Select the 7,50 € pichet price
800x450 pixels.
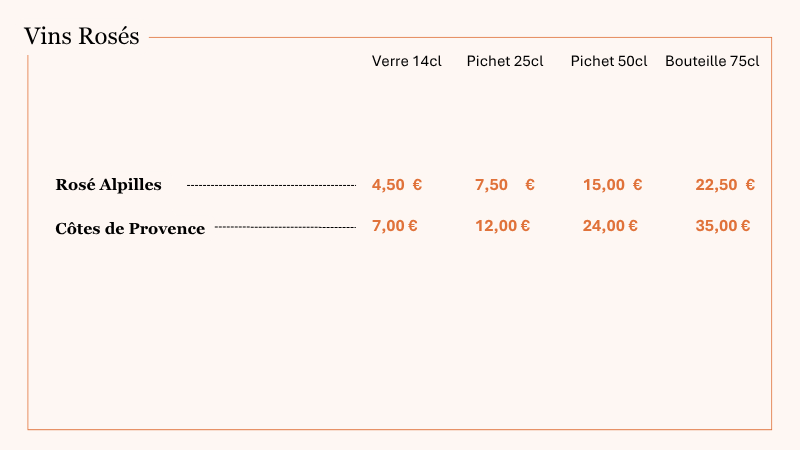[505, 185]
